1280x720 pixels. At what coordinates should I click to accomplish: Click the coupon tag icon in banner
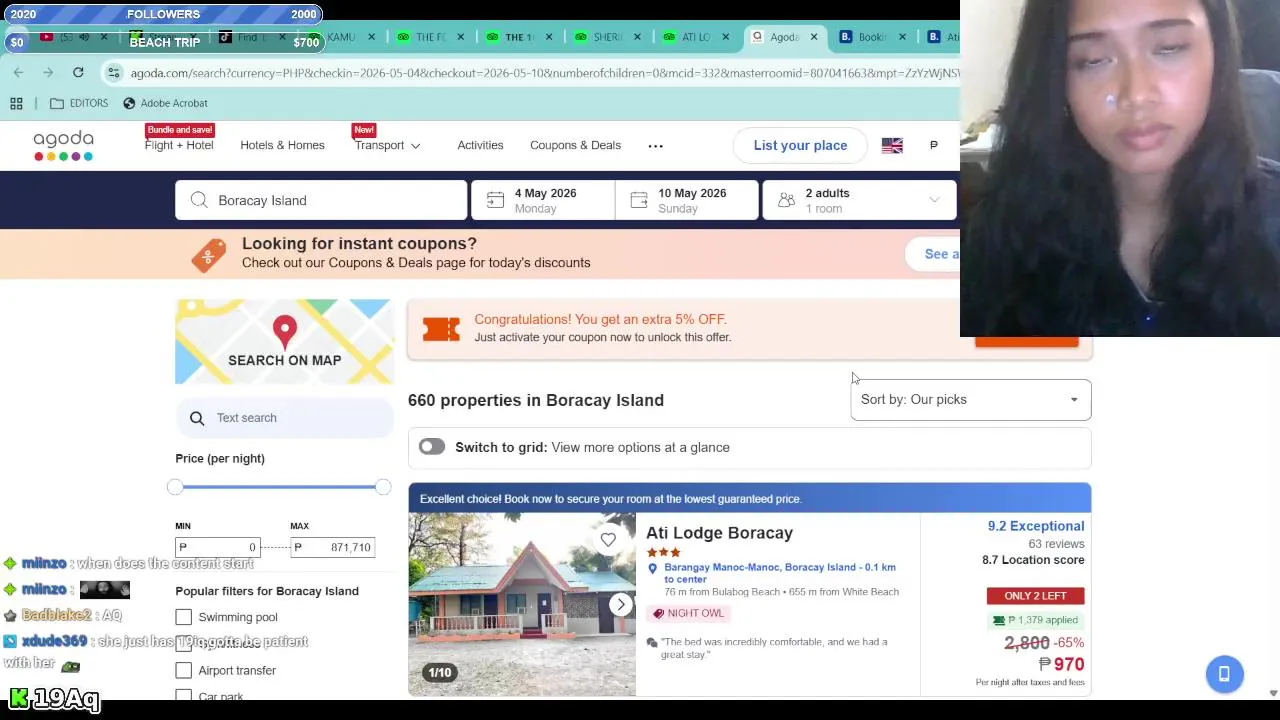pos(209,254)
